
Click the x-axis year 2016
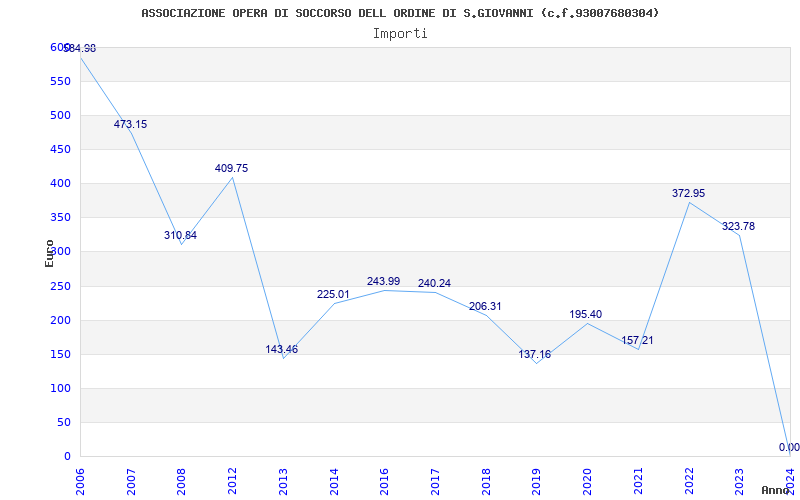[x=385, y=482]
